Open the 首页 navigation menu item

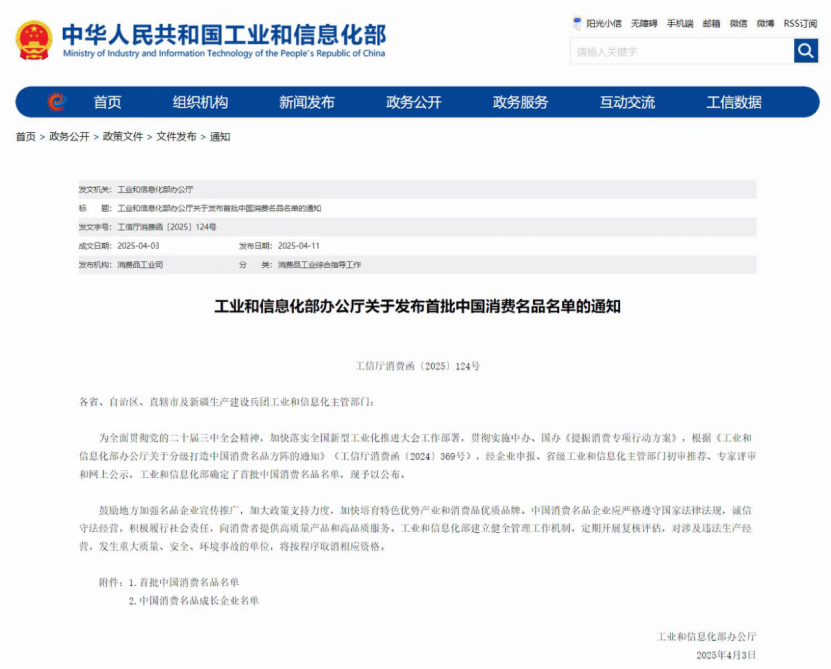click(108, 102)
